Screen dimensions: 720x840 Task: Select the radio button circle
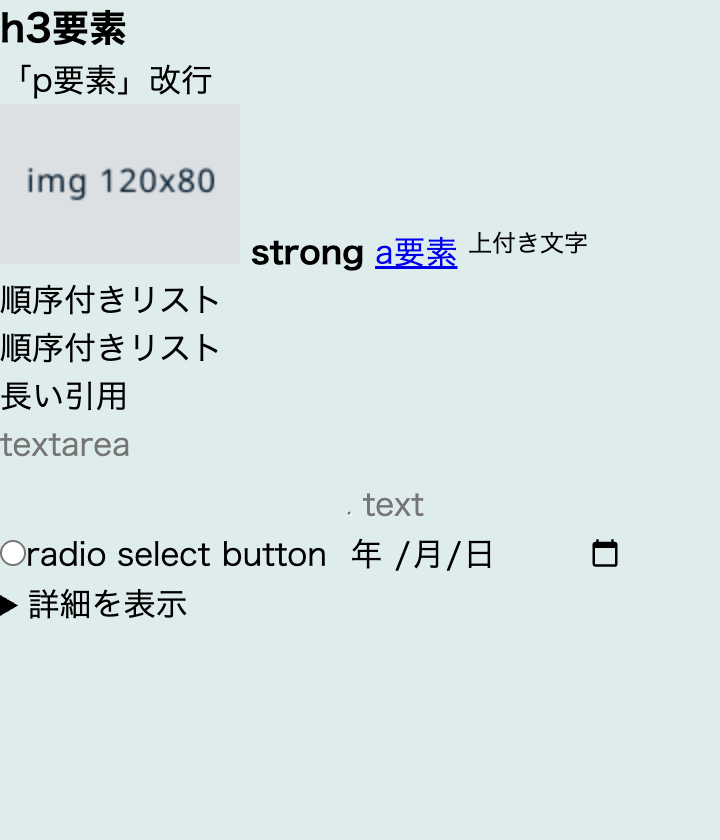tap(13, 553)
